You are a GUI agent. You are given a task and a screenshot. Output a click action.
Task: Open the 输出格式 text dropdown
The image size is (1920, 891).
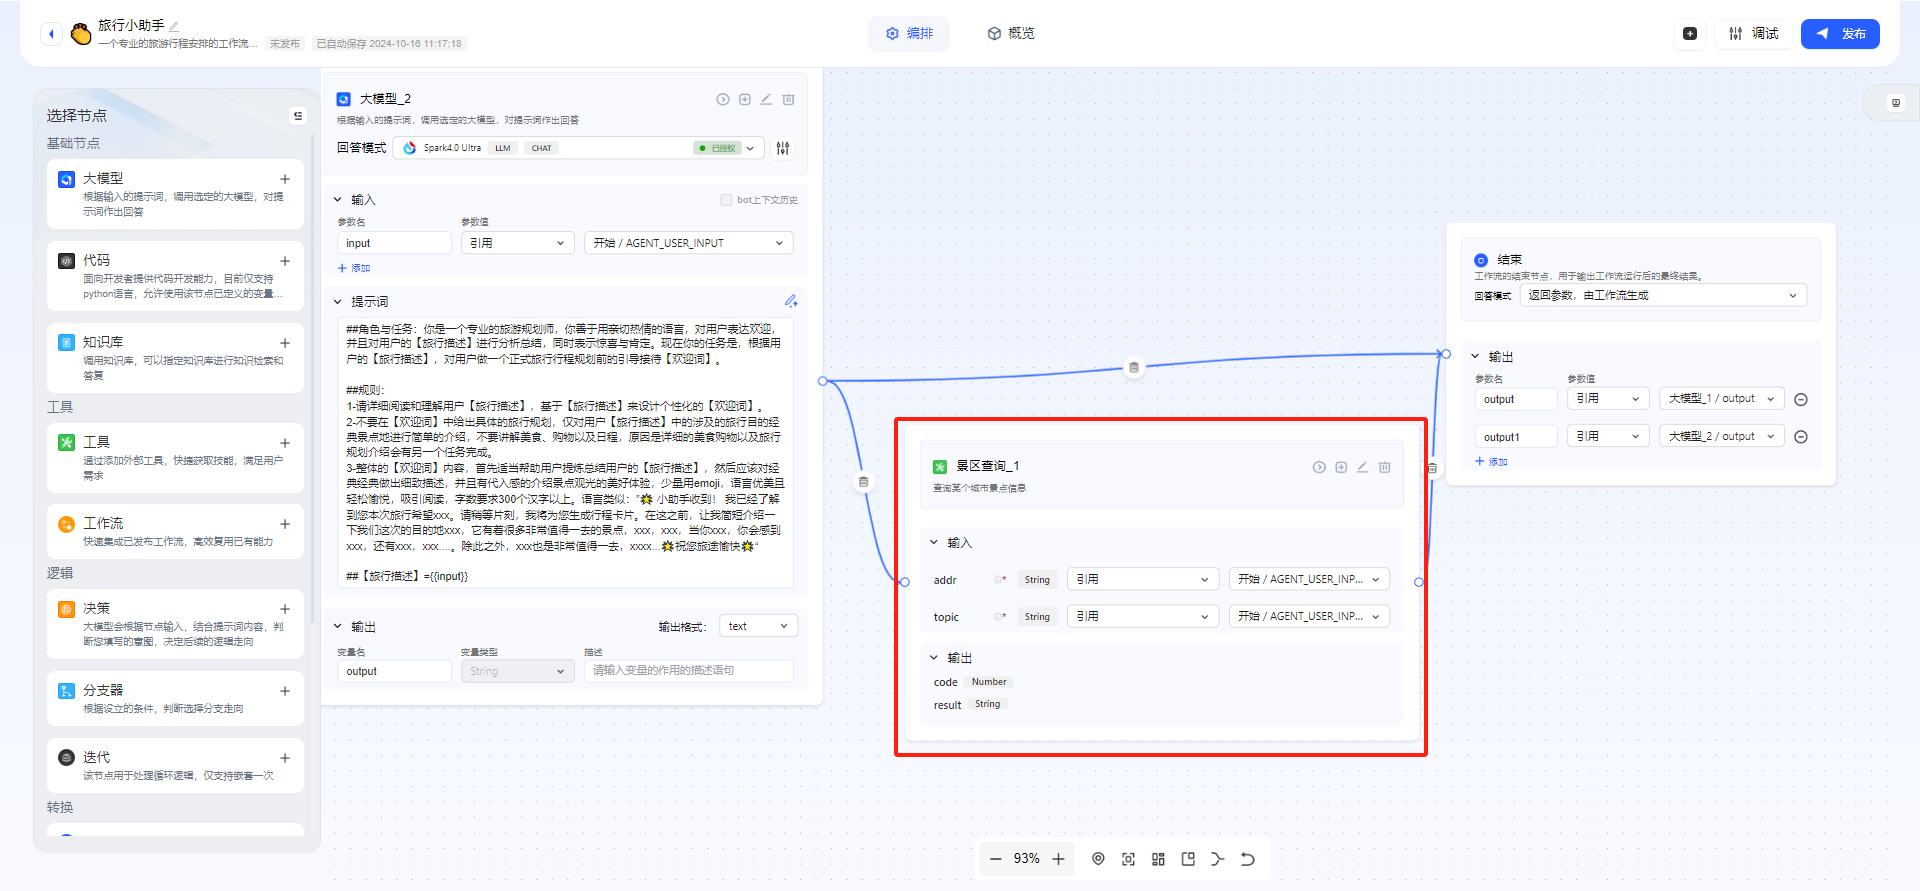pyautogui.click(x=758, y=626)
